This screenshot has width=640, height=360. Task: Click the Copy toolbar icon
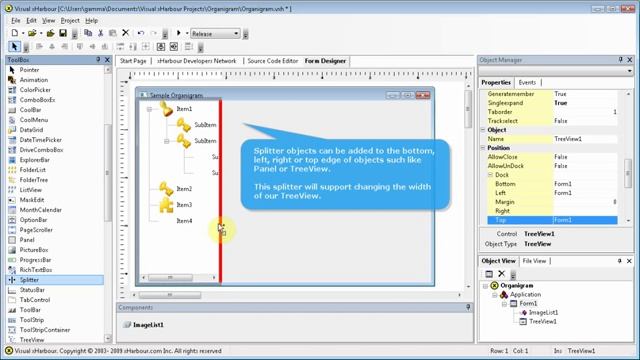pos(88,33)
